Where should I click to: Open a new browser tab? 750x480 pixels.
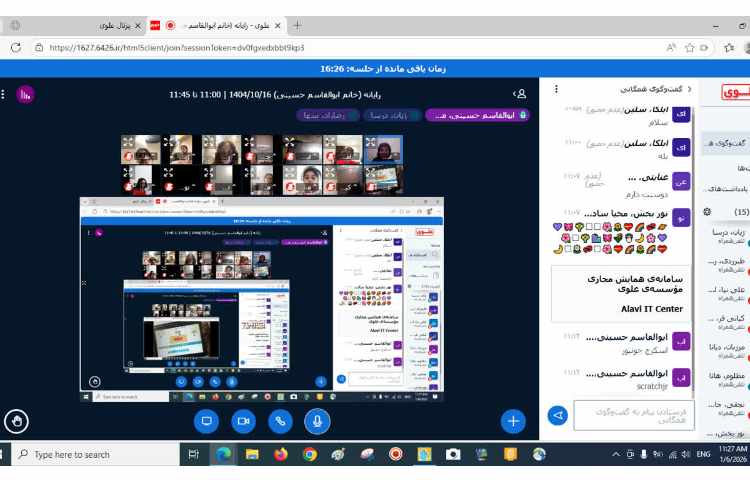coord(297,25)
